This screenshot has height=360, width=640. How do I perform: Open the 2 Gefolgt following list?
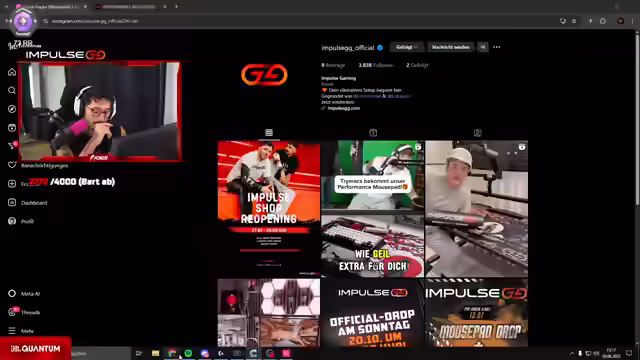[417, 65]
